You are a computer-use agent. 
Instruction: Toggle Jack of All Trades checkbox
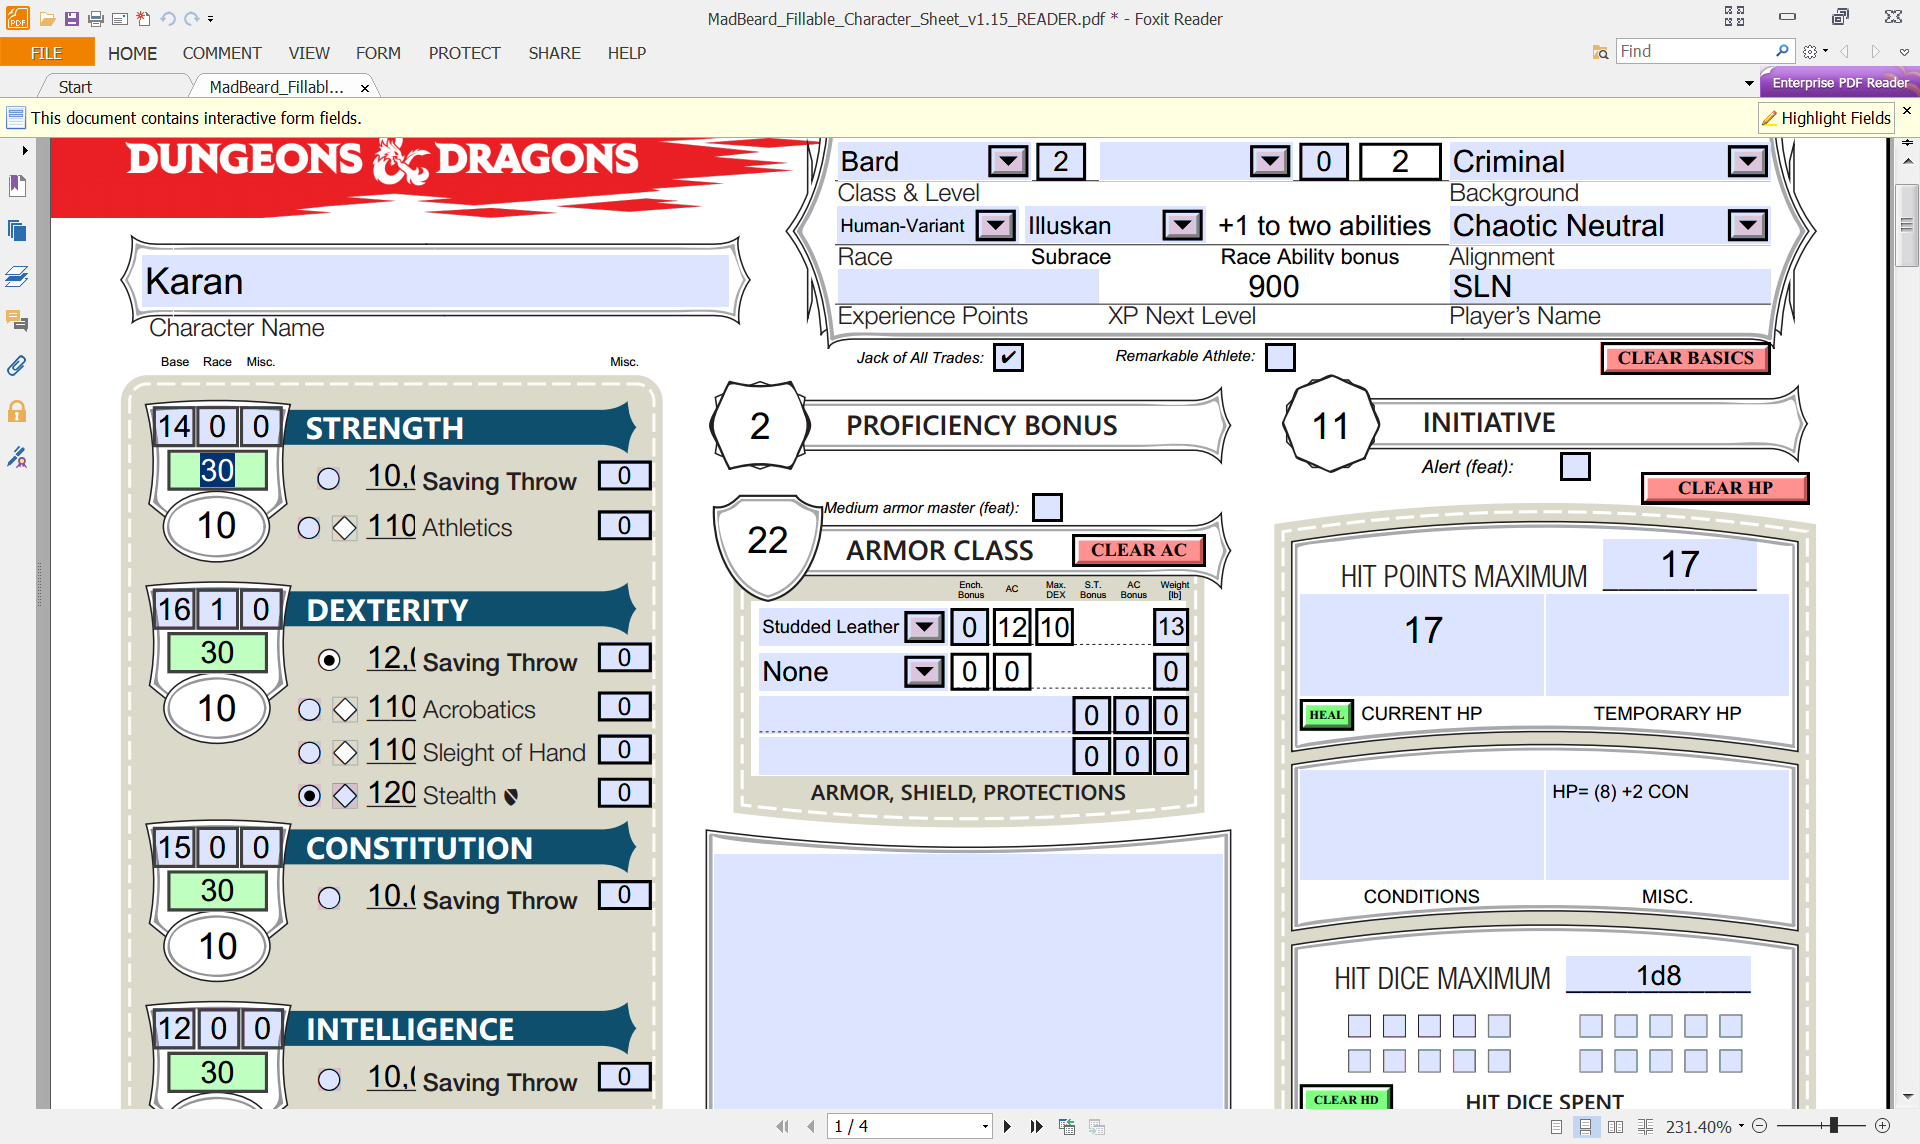pyautogui.click(x=1008, y=357)
